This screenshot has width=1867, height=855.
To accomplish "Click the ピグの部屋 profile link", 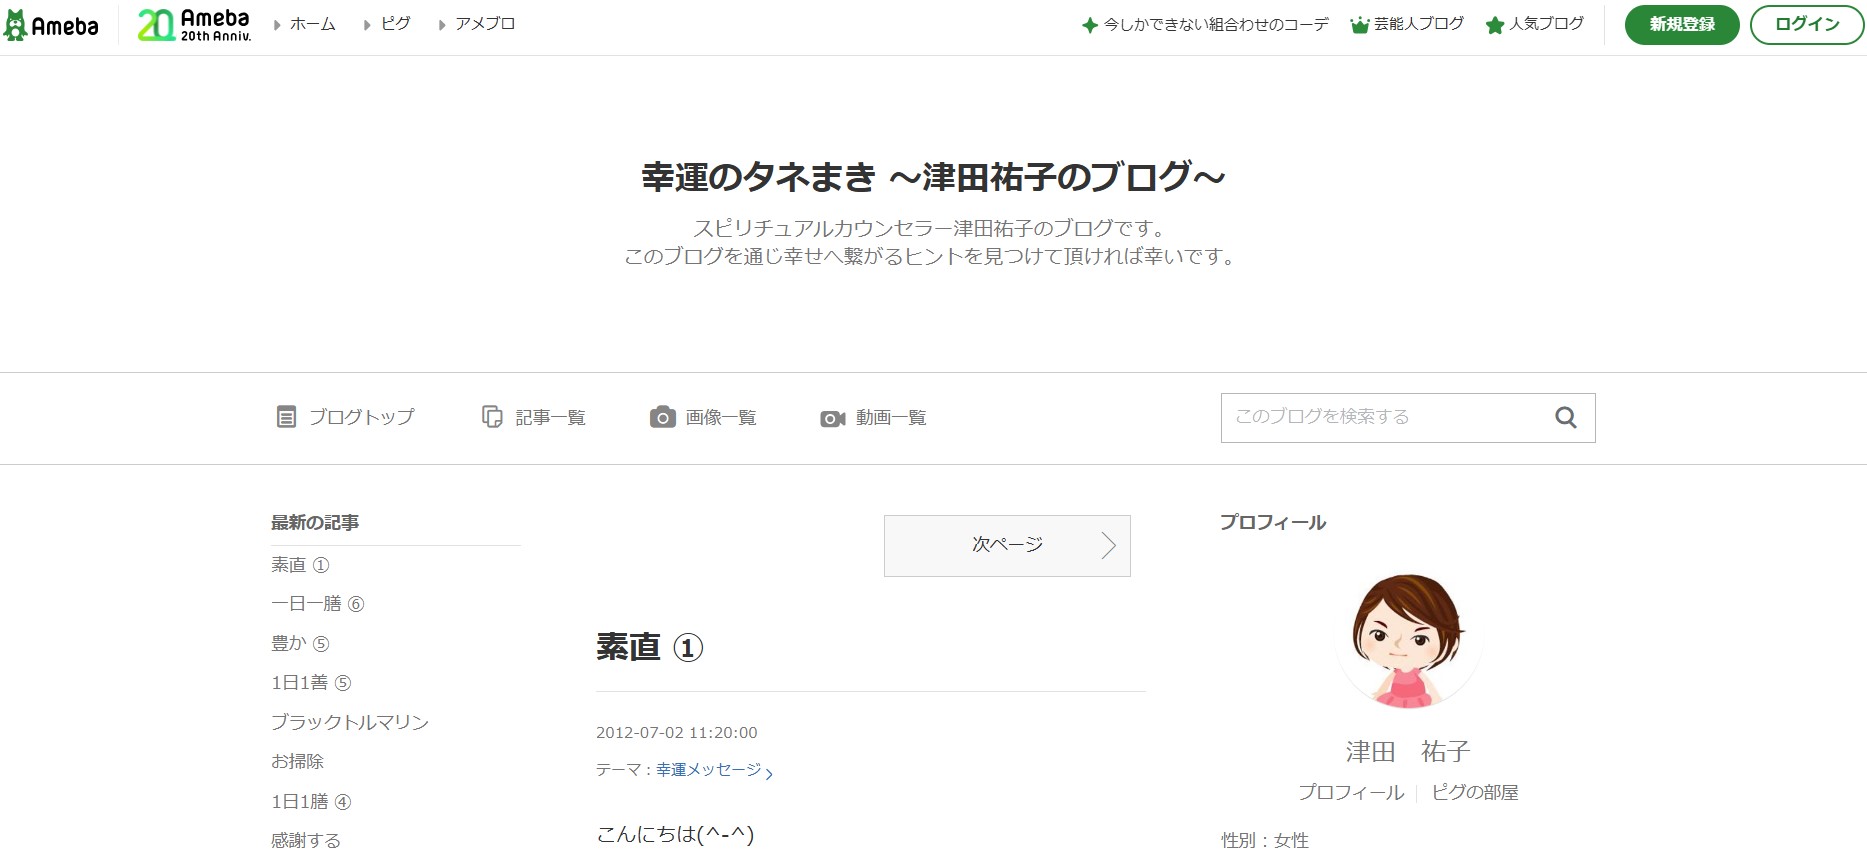I will [x=1474, y=792].
